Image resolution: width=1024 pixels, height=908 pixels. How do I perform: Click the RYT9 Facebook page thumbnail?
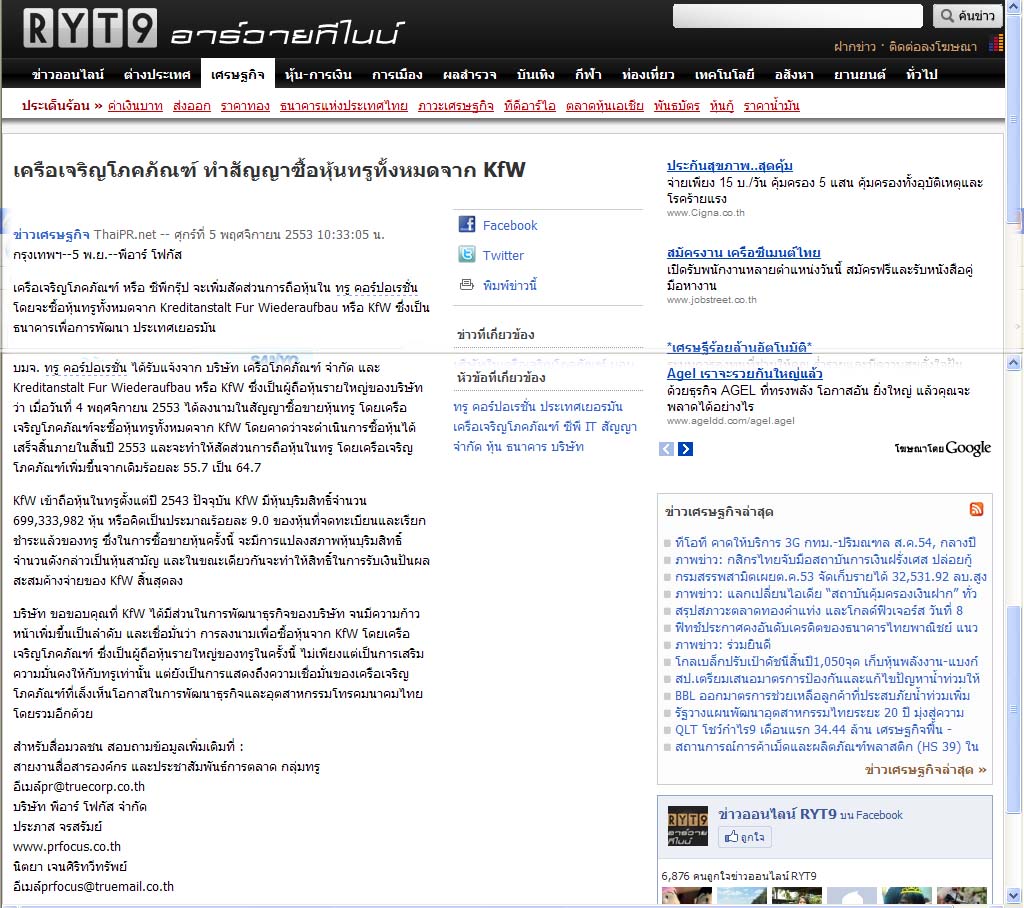688,826
